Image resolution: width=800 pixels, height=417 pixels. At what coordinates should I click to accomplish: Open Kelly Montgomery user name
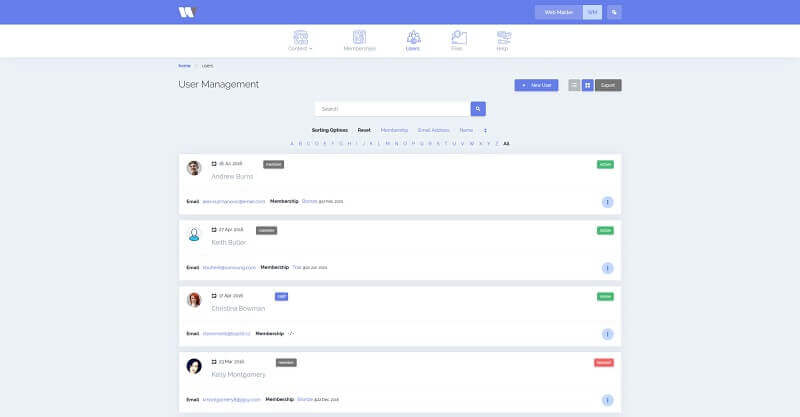pos(238,375)
